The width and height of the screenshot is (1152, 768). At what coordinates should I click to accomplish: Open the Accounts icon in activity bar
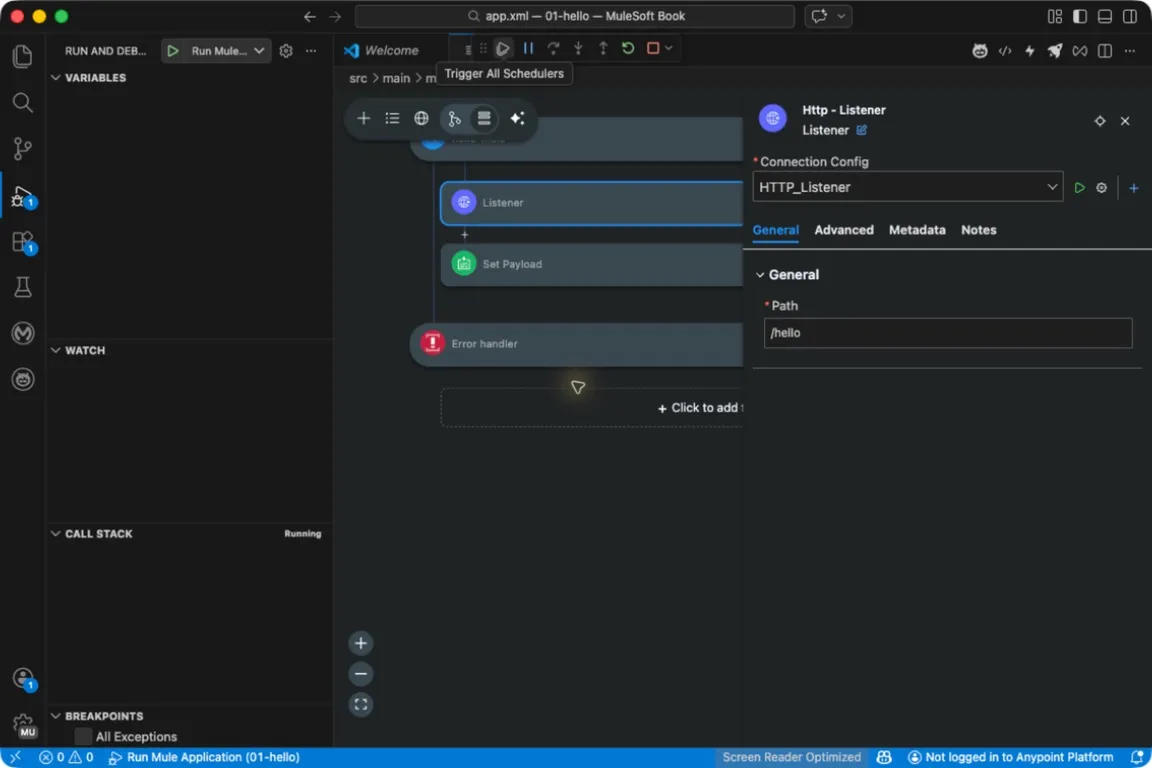pos(23,678)
